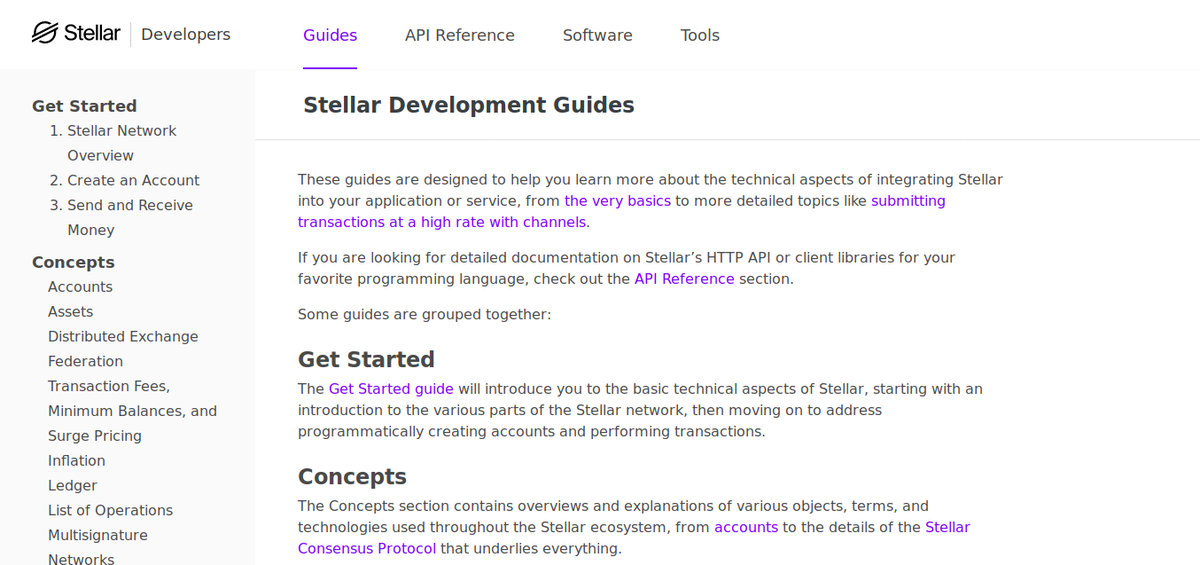The image size is (1200, 565).
Task: Click the Get Started section heading
Action: coord(366,359)
